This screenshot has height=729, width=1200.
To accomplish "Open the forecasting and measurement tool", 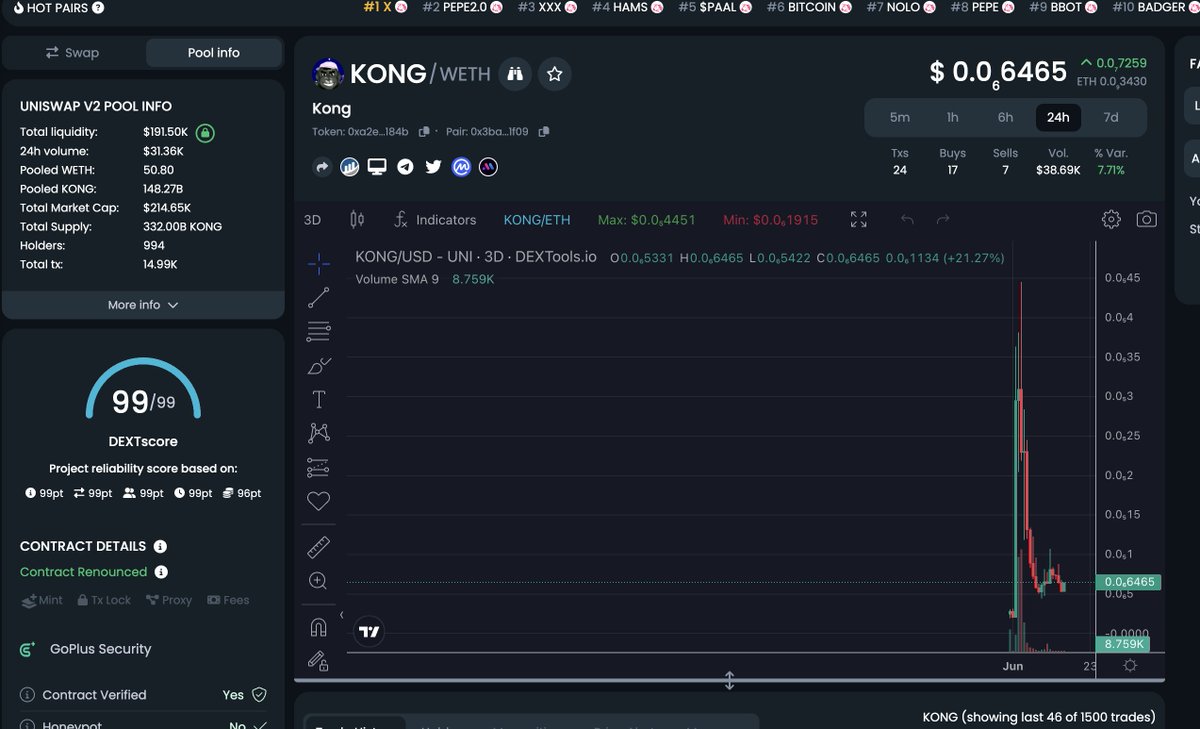I will pos(319,467).
